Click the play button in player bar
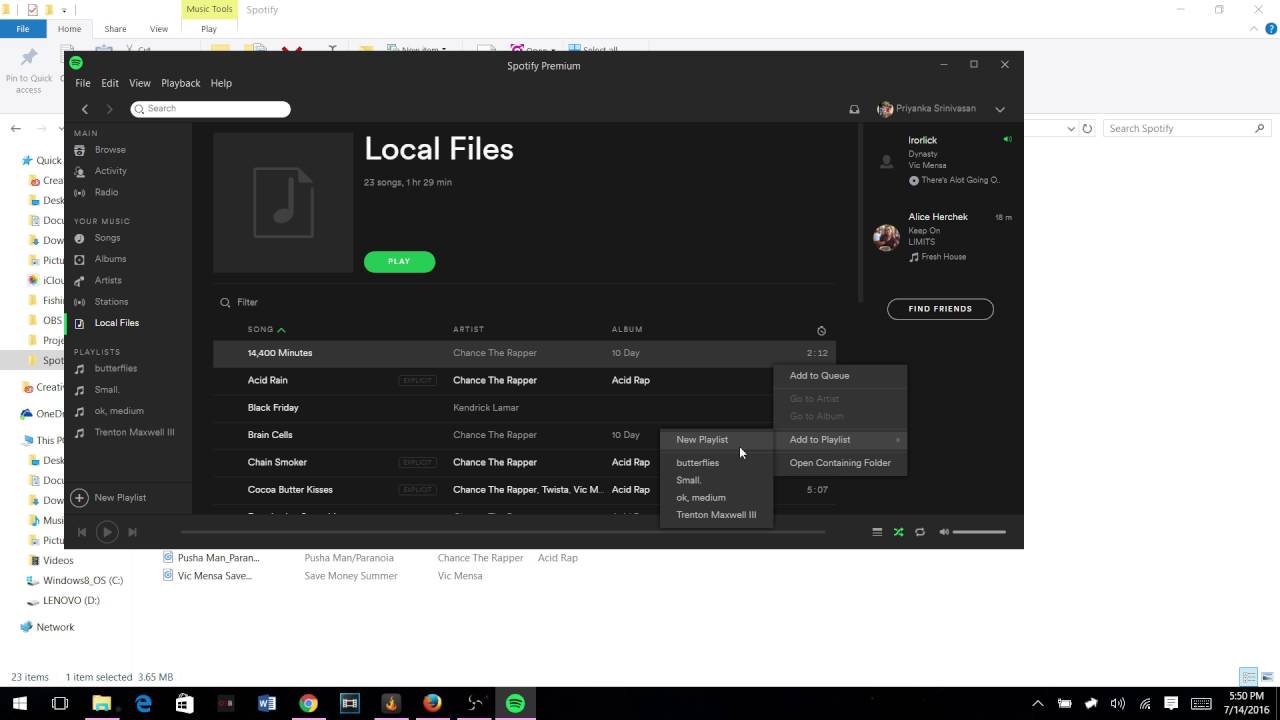Viewport: 1280px width, 720px height. (x=107, y=532)
